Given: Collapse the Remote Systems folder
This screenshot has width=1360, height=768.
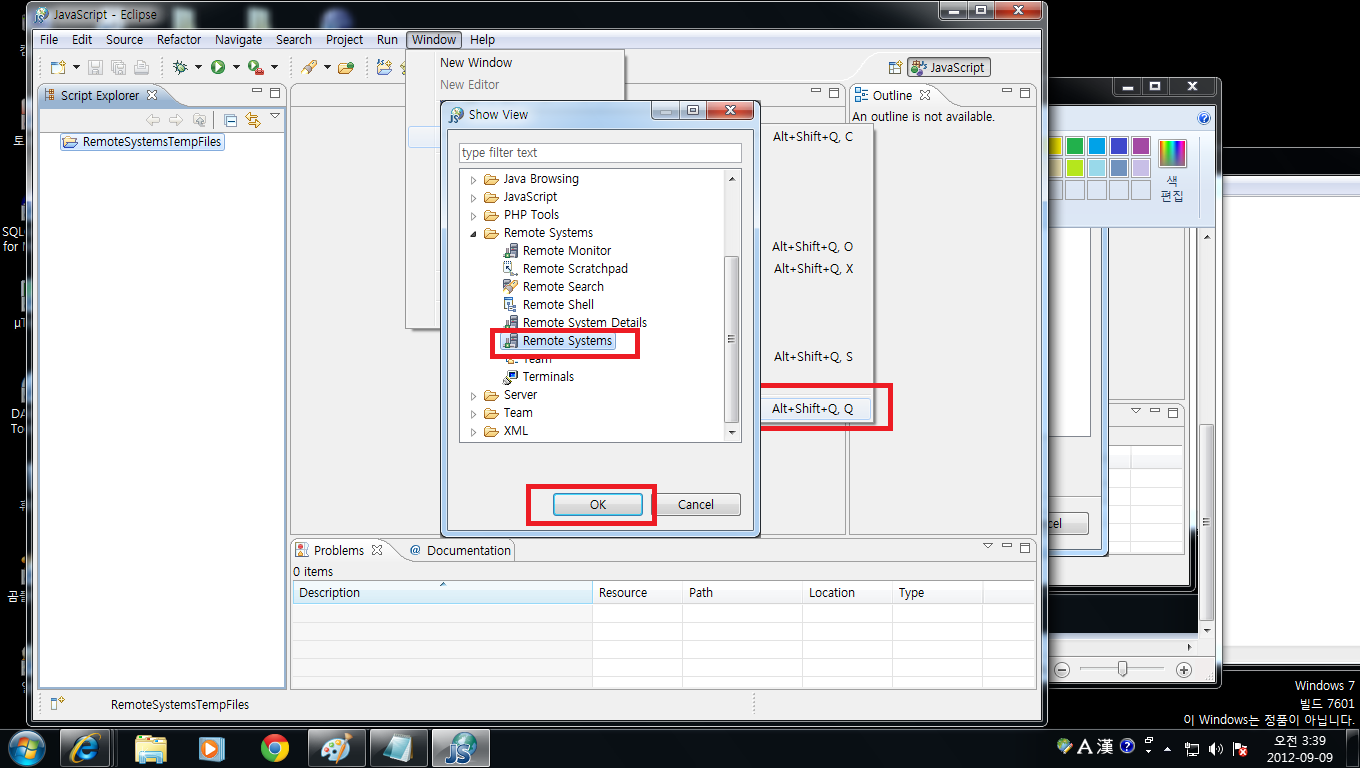Looking at the screenshot, I should 474,233.
